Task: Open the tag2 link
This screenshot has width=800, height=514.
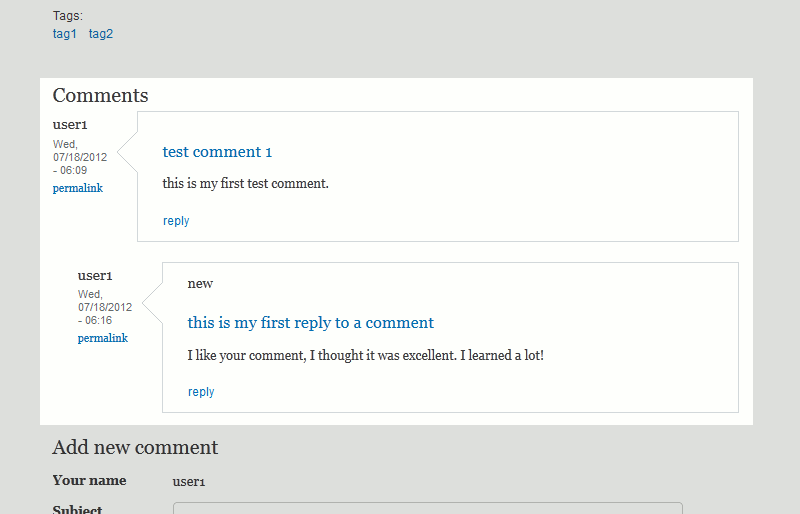Action: 101,34
